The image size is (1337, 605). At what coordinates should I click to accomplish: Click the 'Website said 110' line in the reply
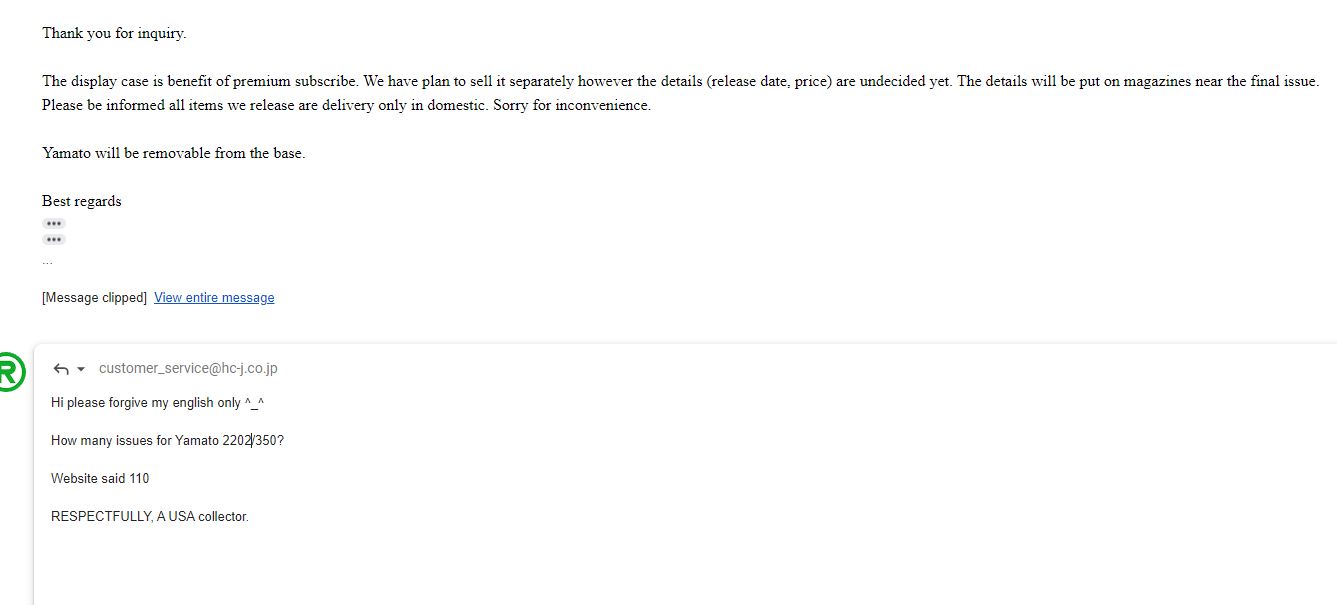click(100, 478)
